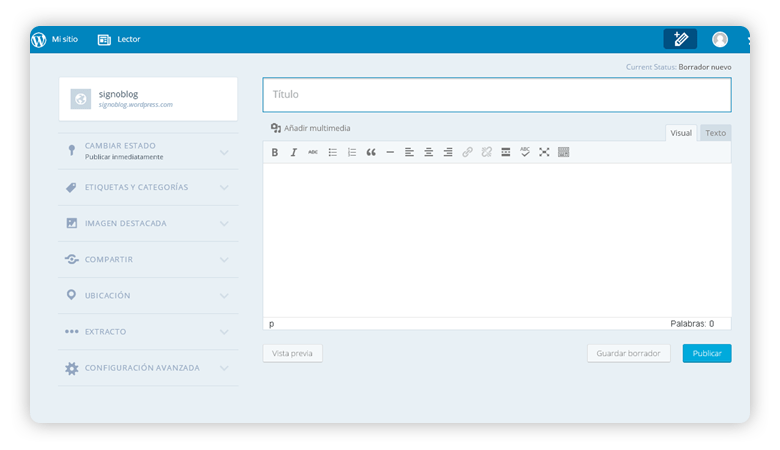This screenshot has width=780, height=450.
Task: Insert a bulleted list
Action: [332, 152]
